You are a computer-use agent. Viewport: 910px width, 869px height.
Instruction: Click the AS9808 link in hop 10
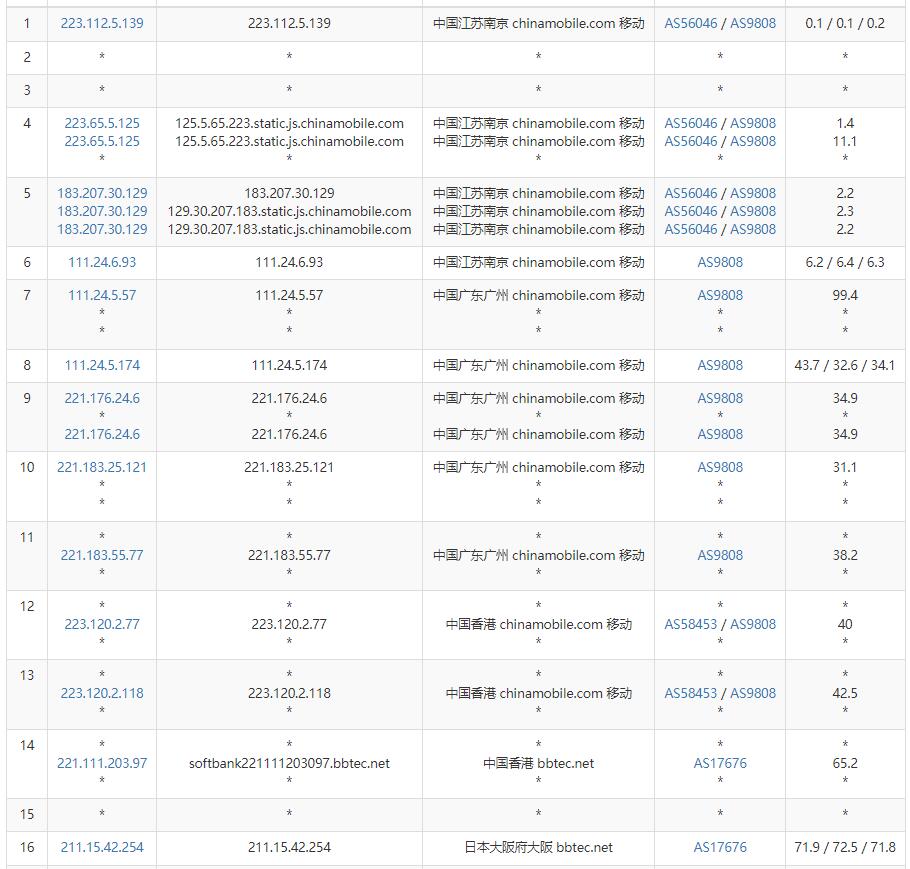click(720, 467)
